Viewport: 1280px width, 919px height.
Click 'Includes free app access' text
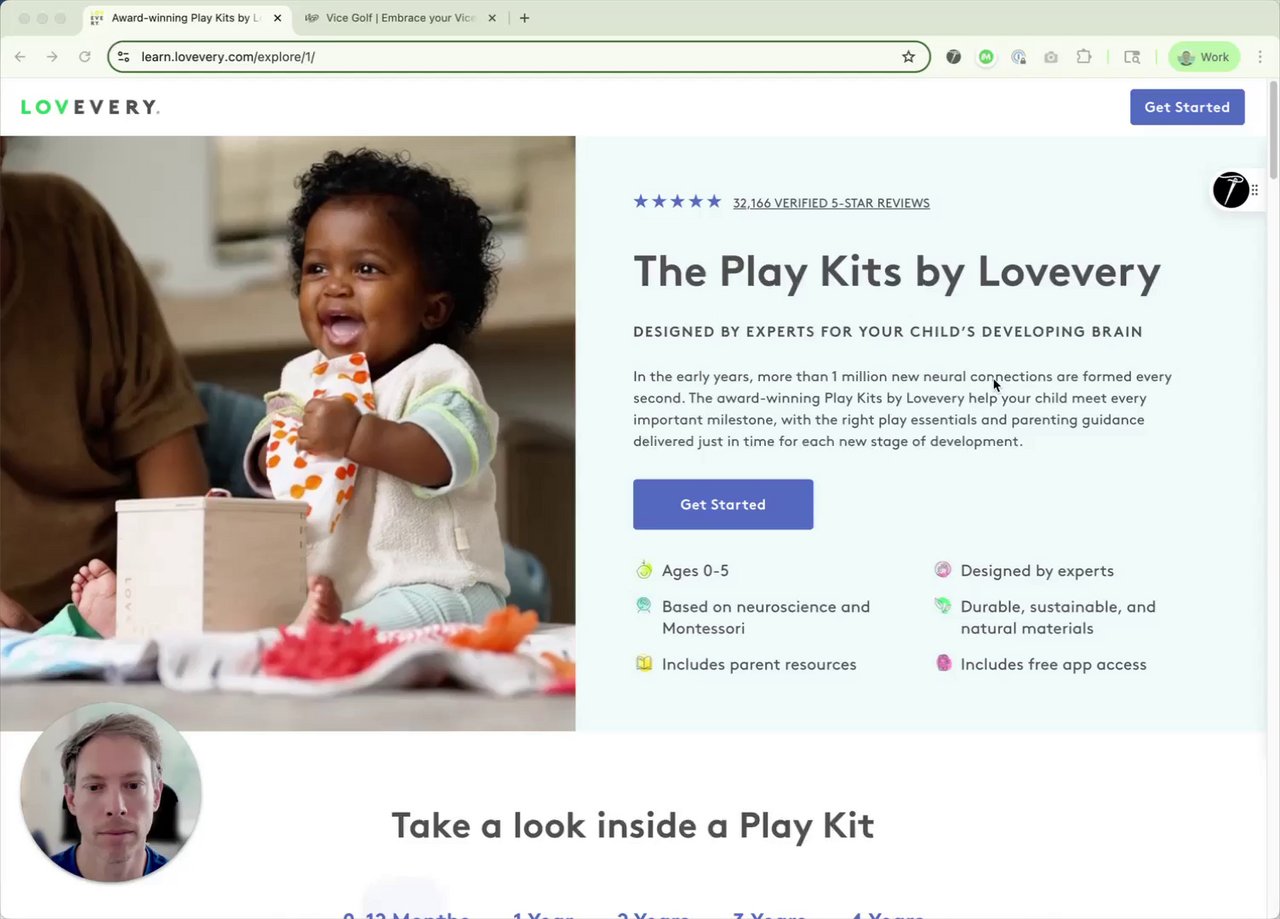click(1053, 665)
